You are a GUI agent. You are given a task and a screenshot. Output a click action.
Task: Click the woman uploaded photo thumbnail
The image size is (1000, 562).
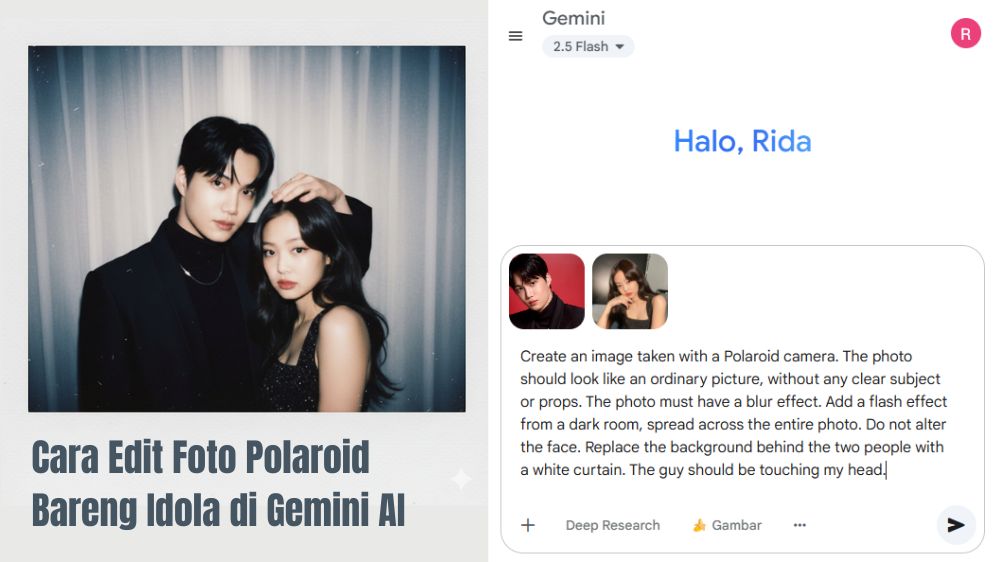click(x=630, y=292)
